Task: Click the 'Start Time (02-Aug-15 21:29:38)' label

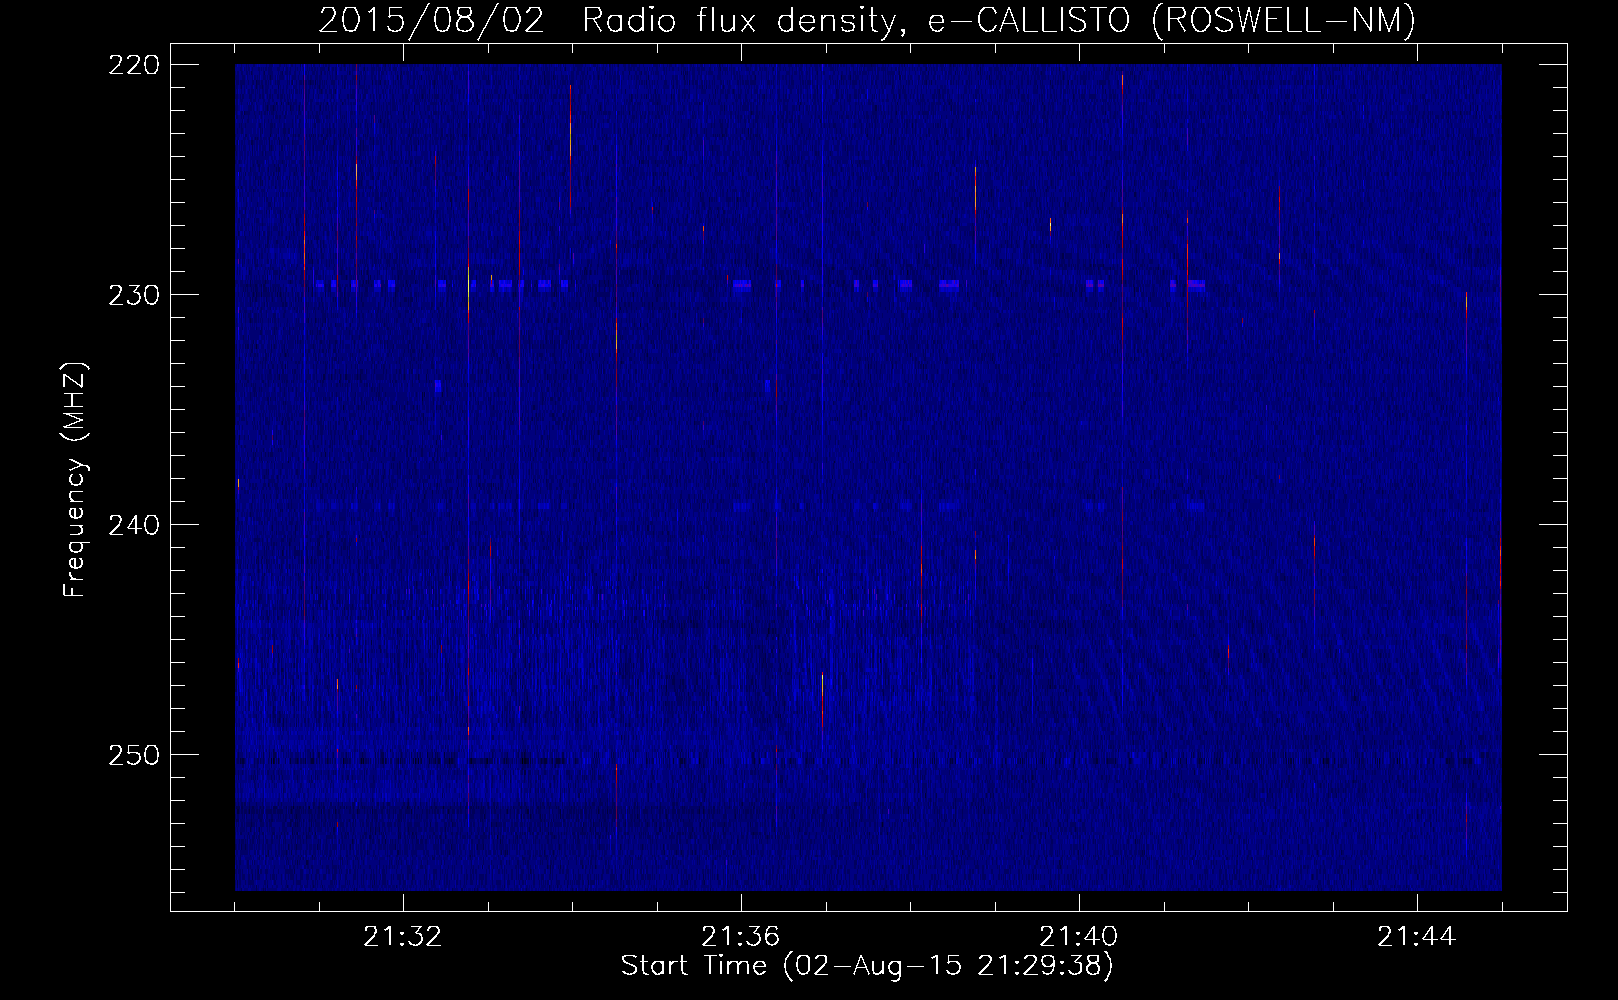Action: point(867,966)
